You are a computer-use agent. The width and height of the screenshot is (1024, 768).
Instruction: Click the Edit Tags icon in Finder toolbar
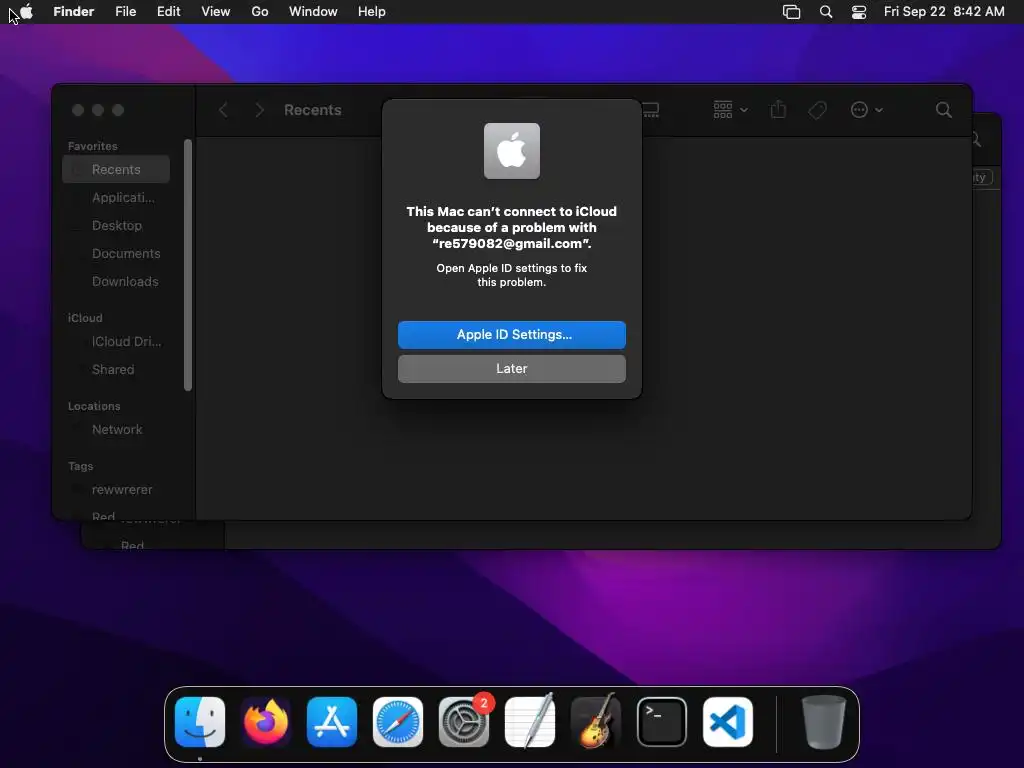coord(817,110)
